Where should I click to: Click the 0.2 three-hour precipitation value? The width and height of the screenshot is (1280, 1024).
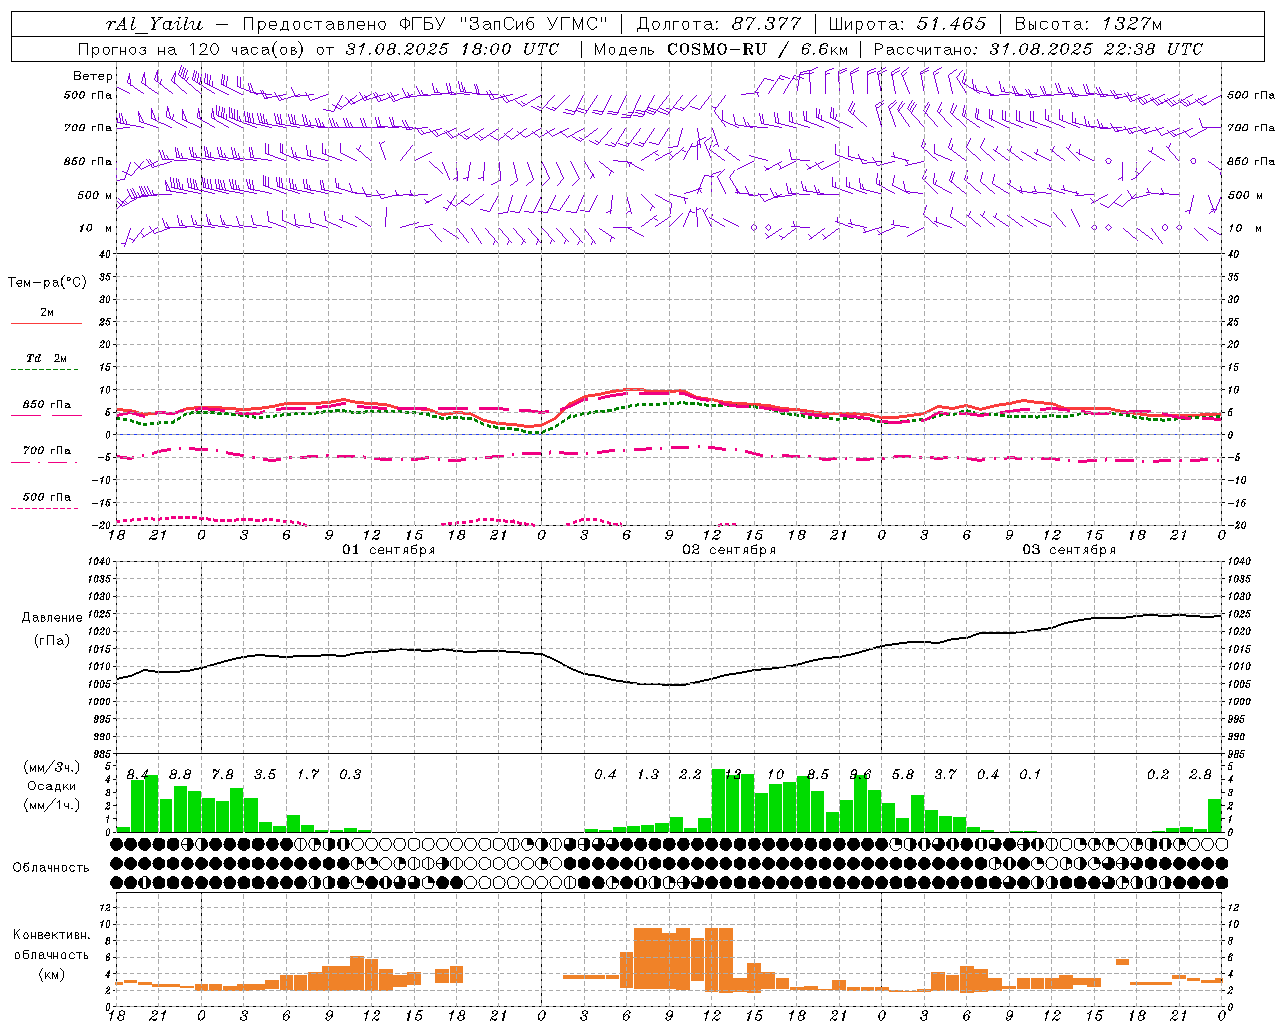click(x=1158, y=774)
